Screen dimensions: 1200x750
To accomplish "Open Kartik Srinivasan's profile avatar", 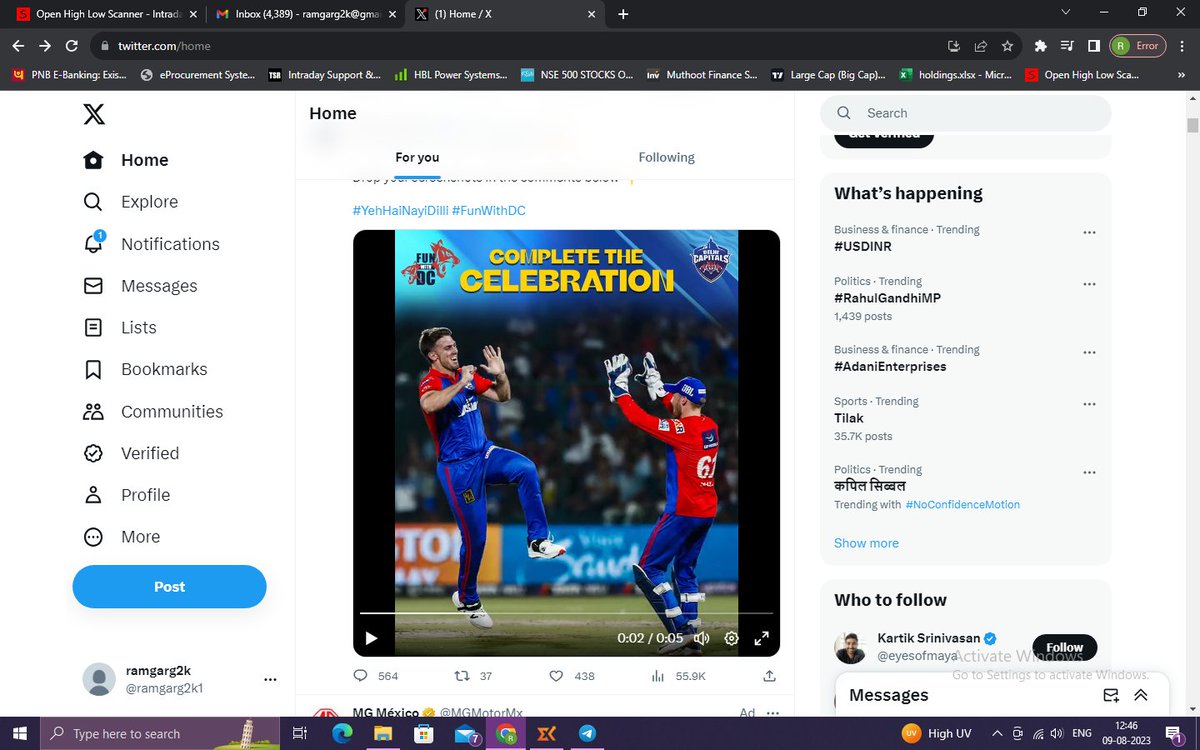I will [x=850, y=648].
